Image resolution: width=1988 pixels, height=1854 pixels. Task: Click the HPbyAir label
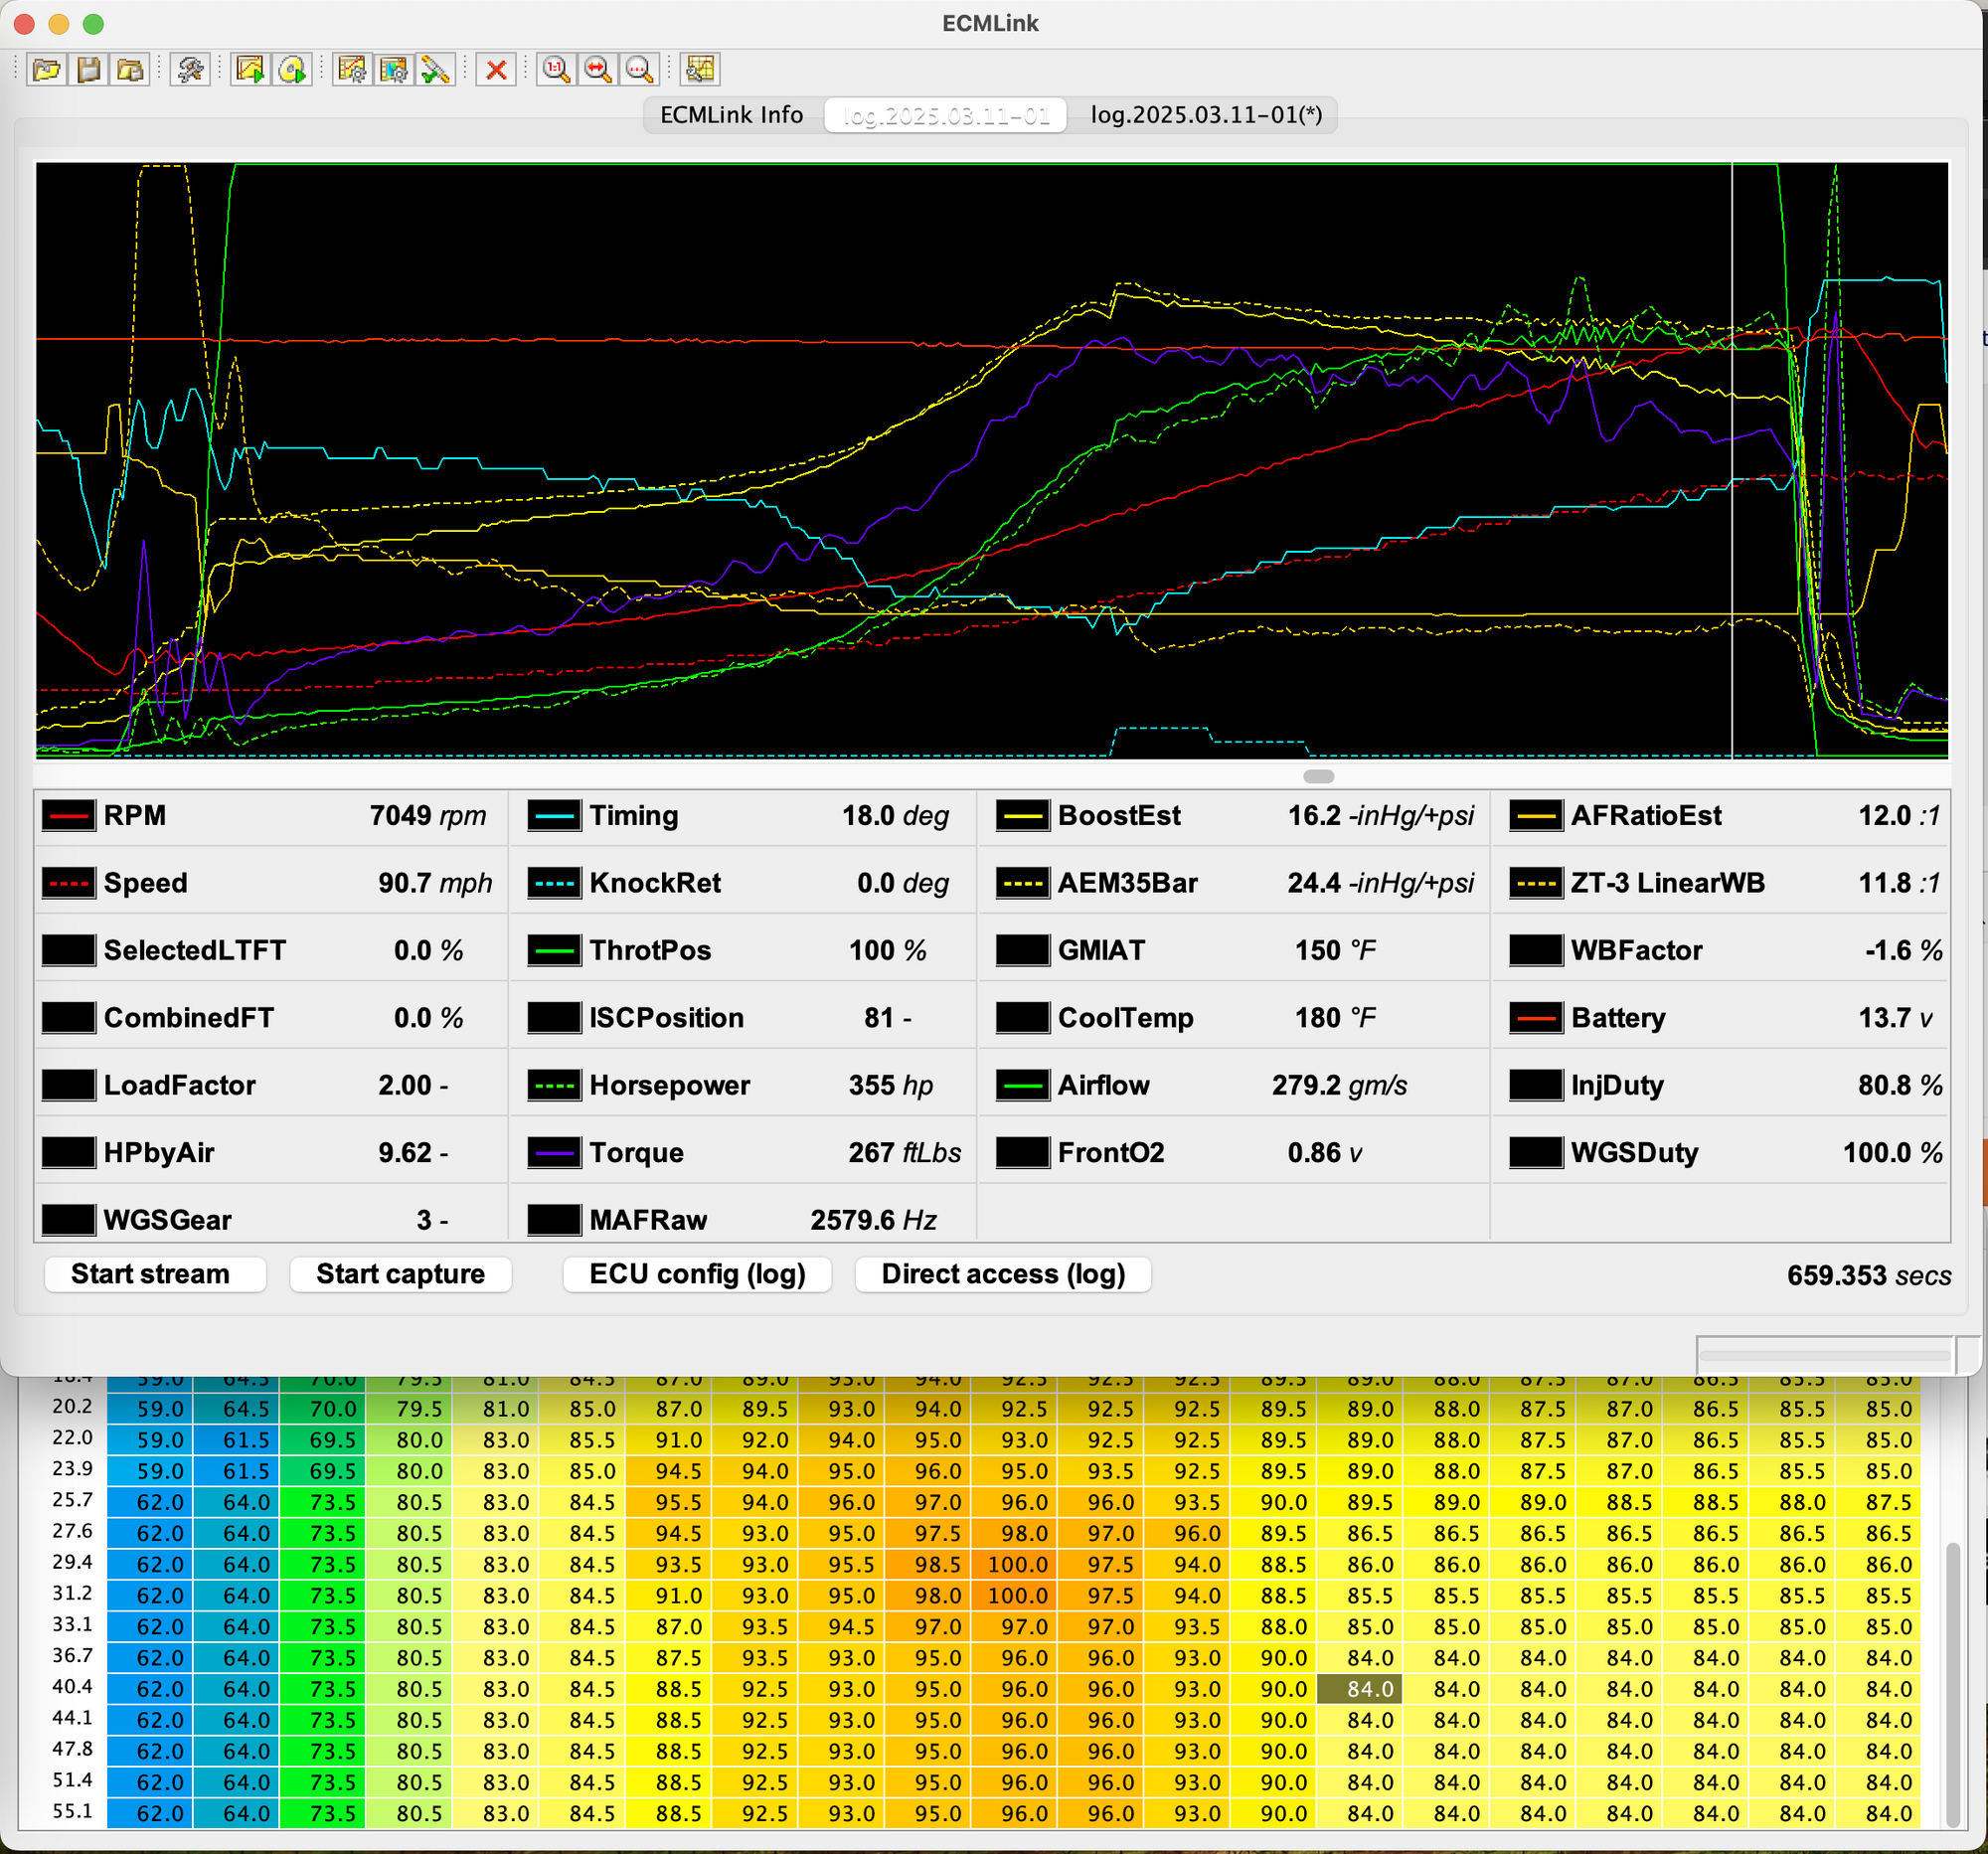(159, 1153)
